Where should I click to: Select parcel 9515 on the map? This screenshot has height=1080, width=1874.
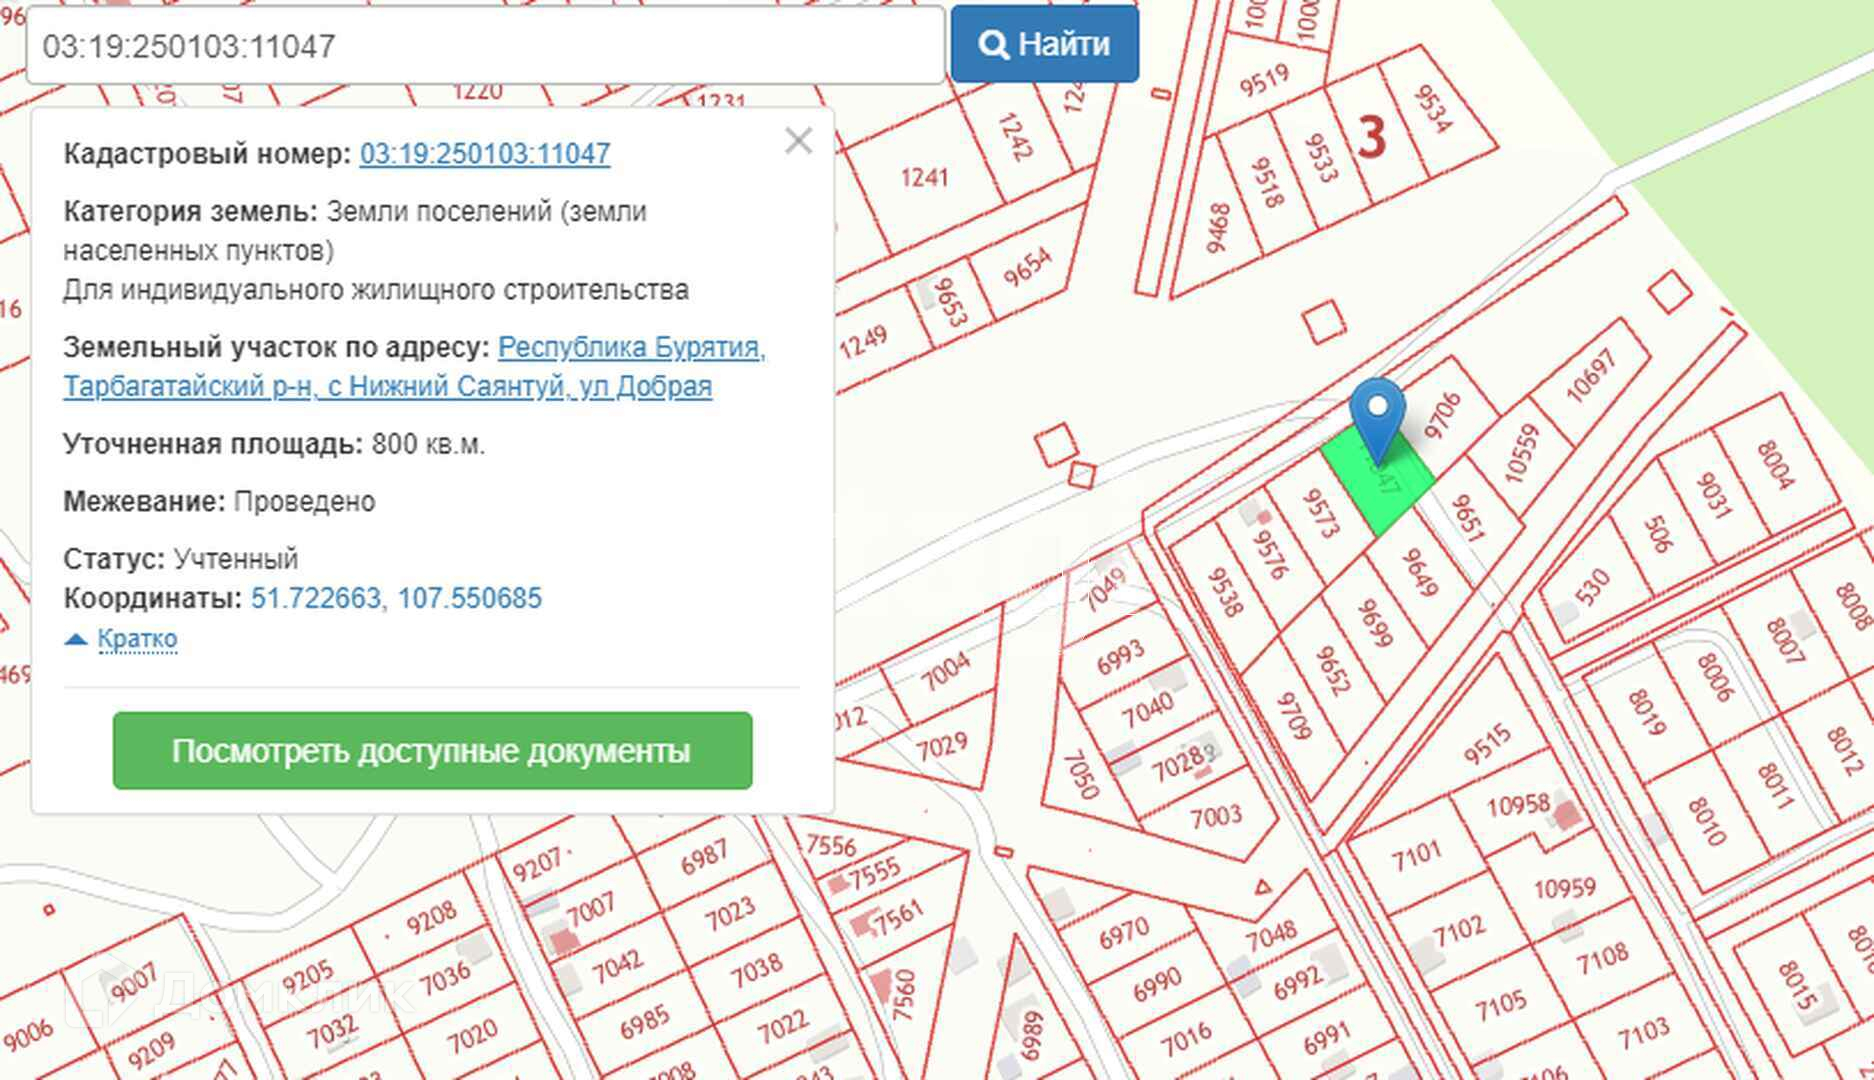[1487, 743]
